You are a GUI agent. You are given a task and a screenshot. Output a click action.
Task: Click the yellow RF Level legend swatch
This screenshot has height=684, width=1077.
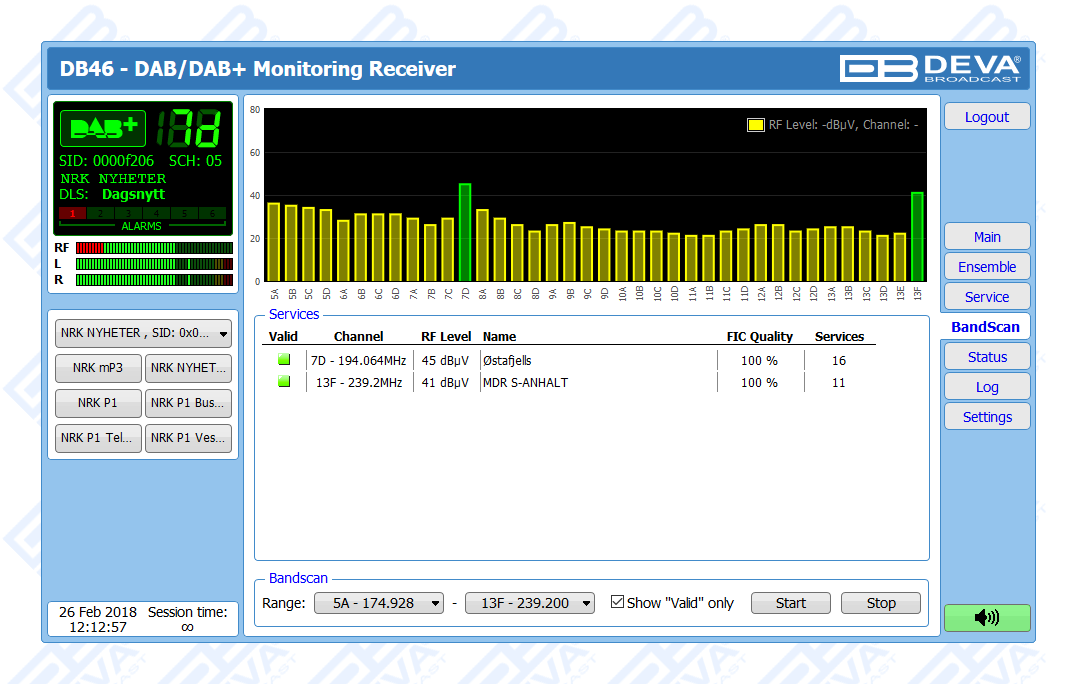pos(756,125)
